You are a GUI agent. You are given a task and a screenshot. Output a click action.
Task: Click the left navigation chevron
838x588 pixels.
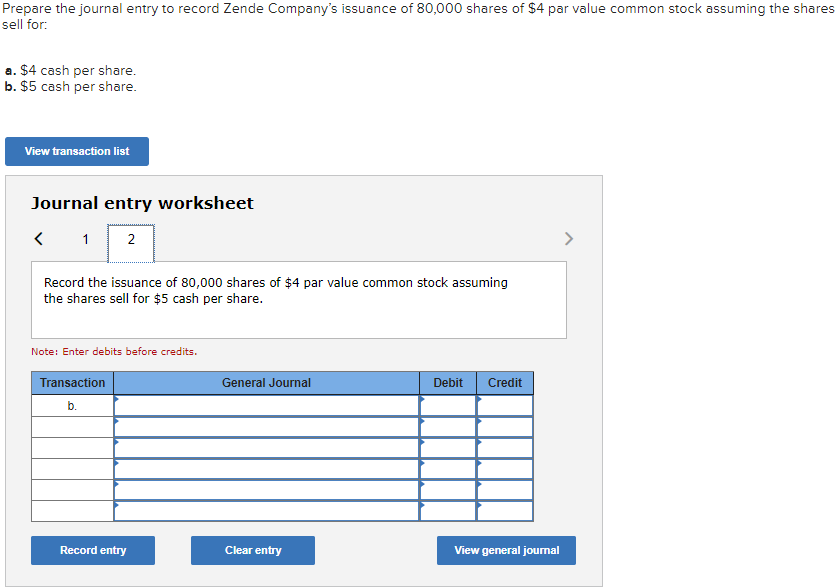point(38,238)
